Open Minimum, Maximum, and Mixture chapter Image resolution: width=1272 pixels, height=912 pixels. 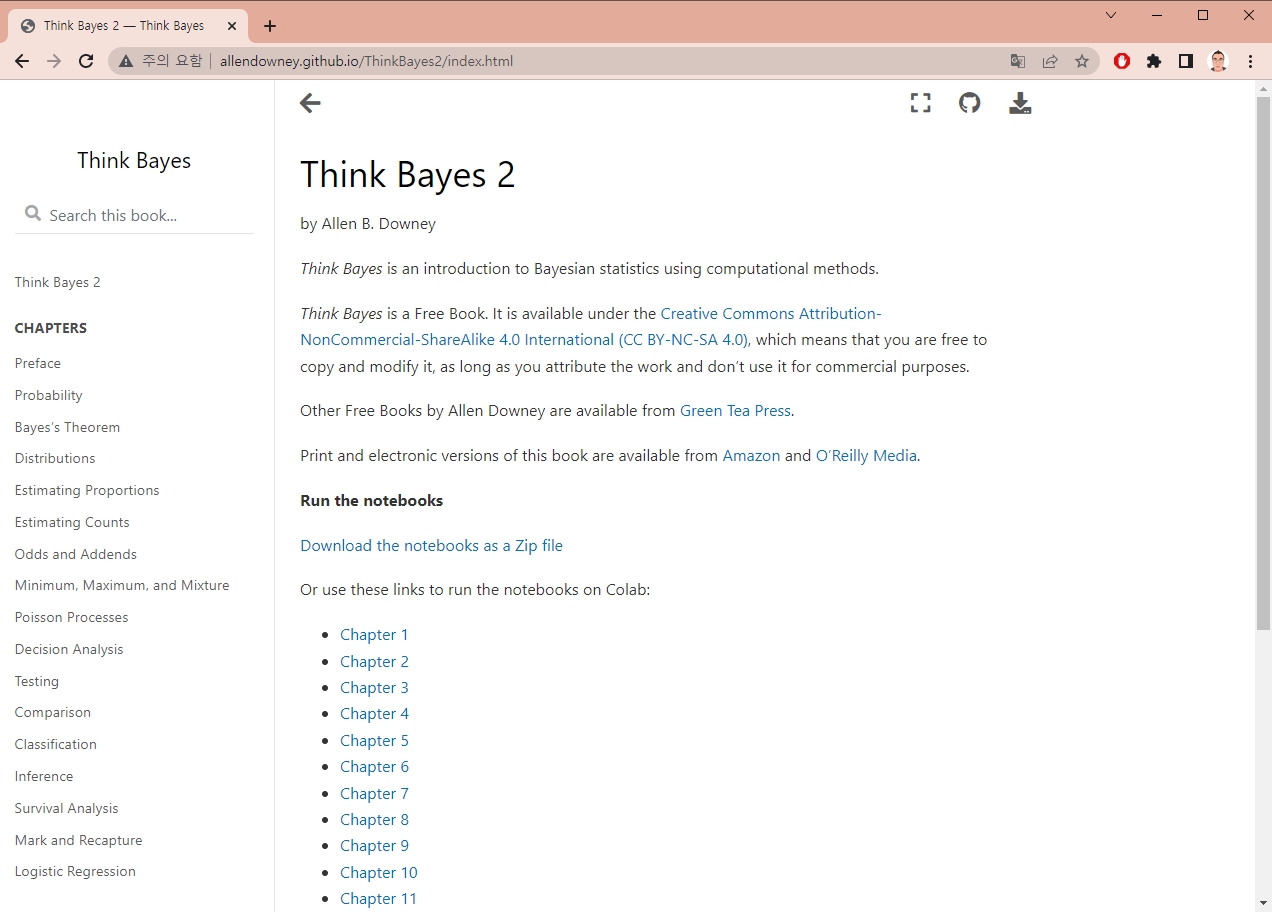(x=122, y=585)
